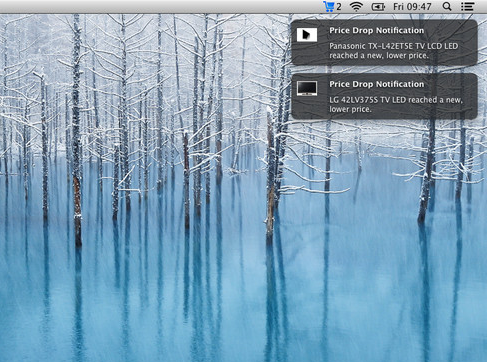Show Notification Center list icon
The image size is (487, 362).
point(468,6)
